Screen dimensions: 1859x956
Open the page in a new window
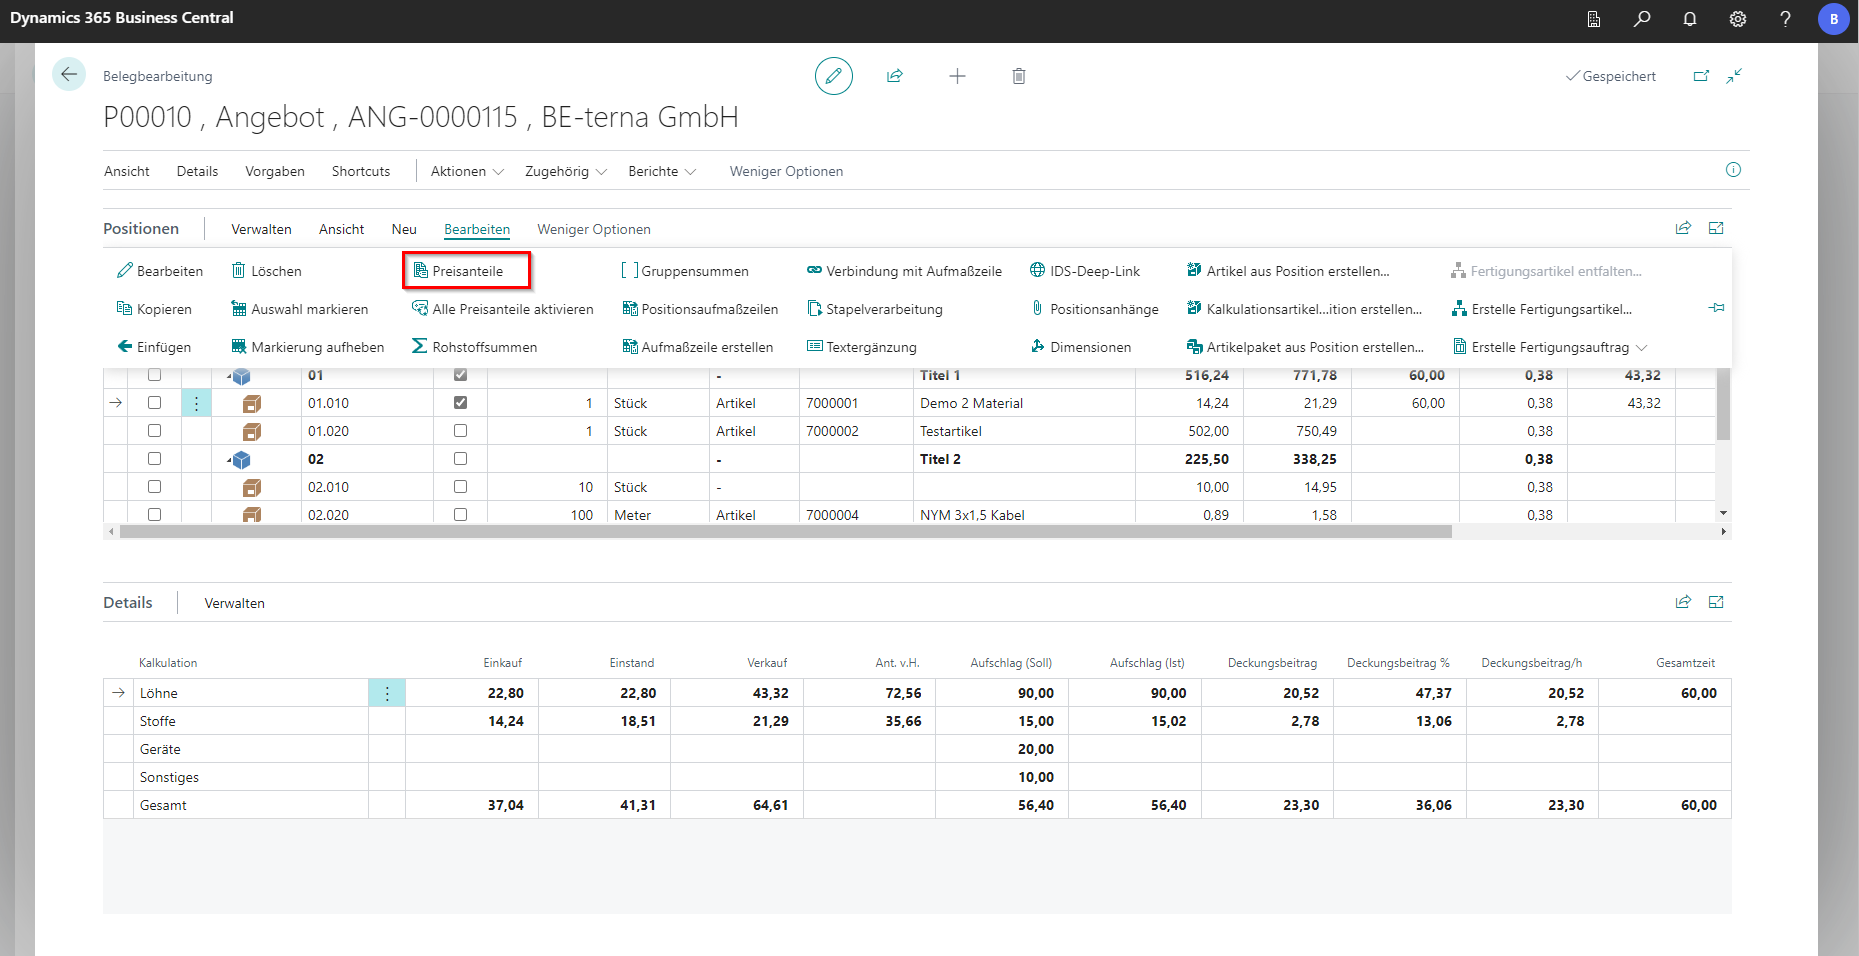click(x=1701, y=76)
